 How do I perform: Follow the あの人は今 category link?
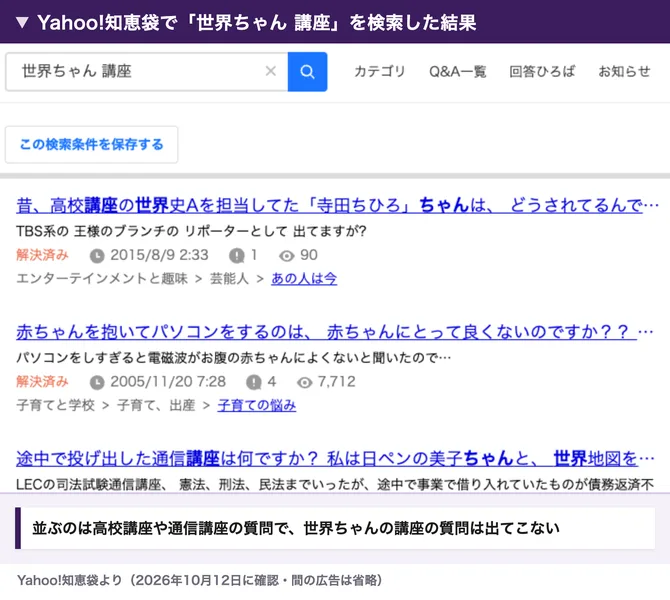point(304,279)
